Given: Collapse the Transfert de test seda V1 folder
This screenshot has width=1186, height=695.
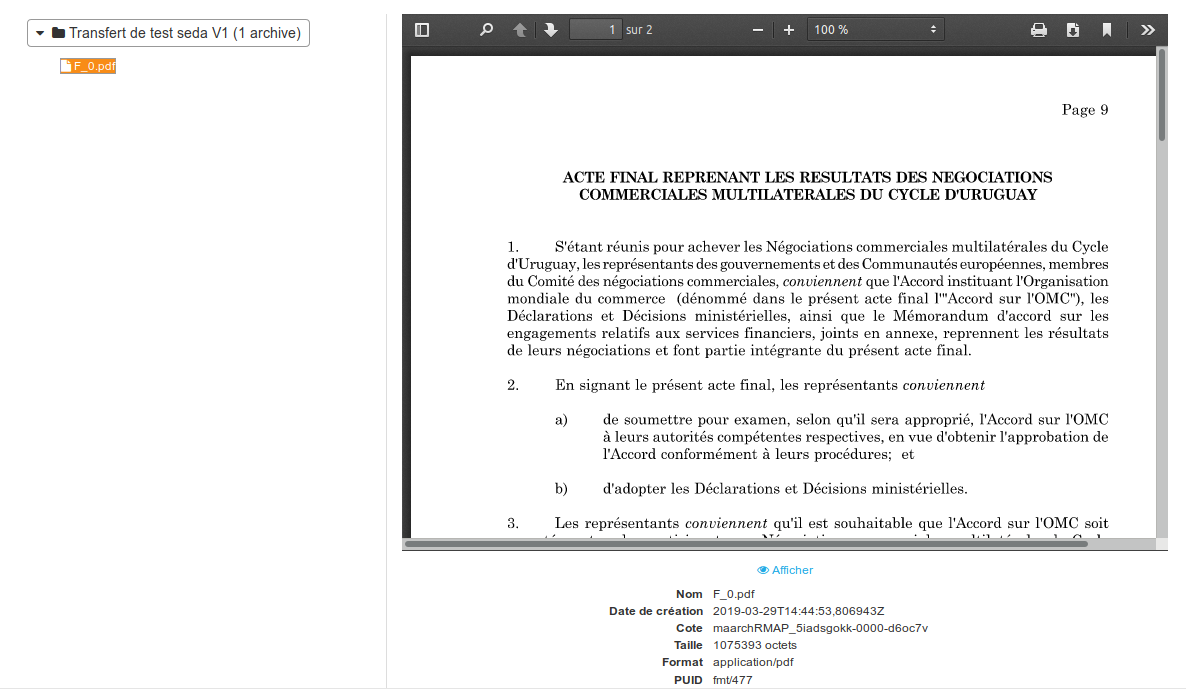Looking at the screenshot, I should point(40,33).
